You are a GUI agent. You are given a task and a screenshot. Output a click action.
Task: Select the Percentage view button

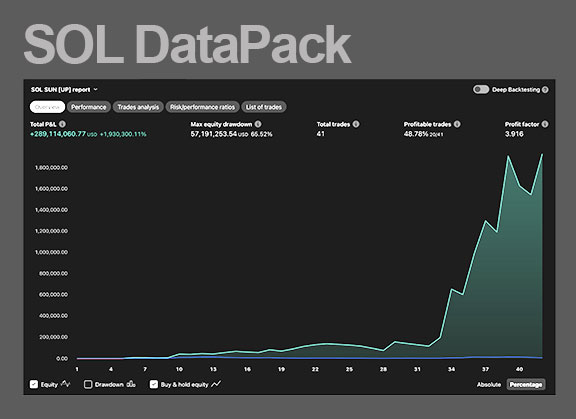point(526,384)
